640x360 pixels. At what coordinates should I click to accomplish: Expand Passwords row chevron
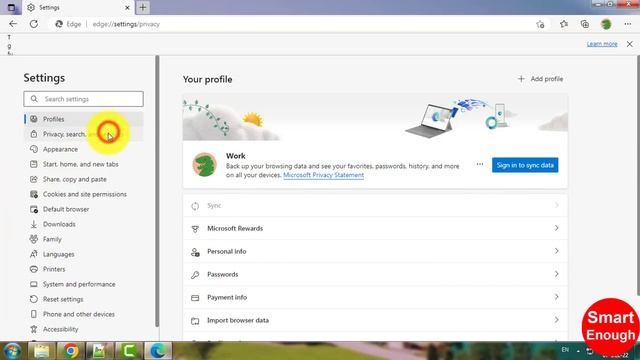click(x=556, y=274)
